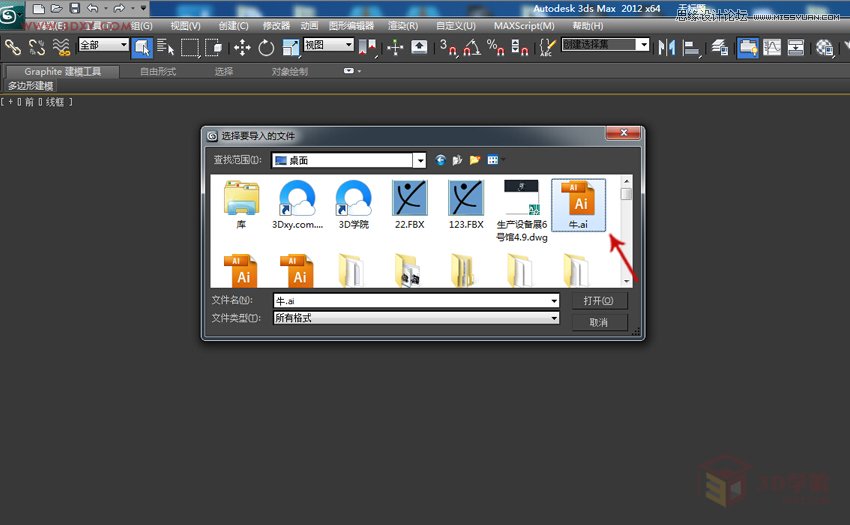The height and width of the screenshot is (525, 850).
Task: Click the 打开(O) button
Action: pyautogui.click(x=598, y=300)
